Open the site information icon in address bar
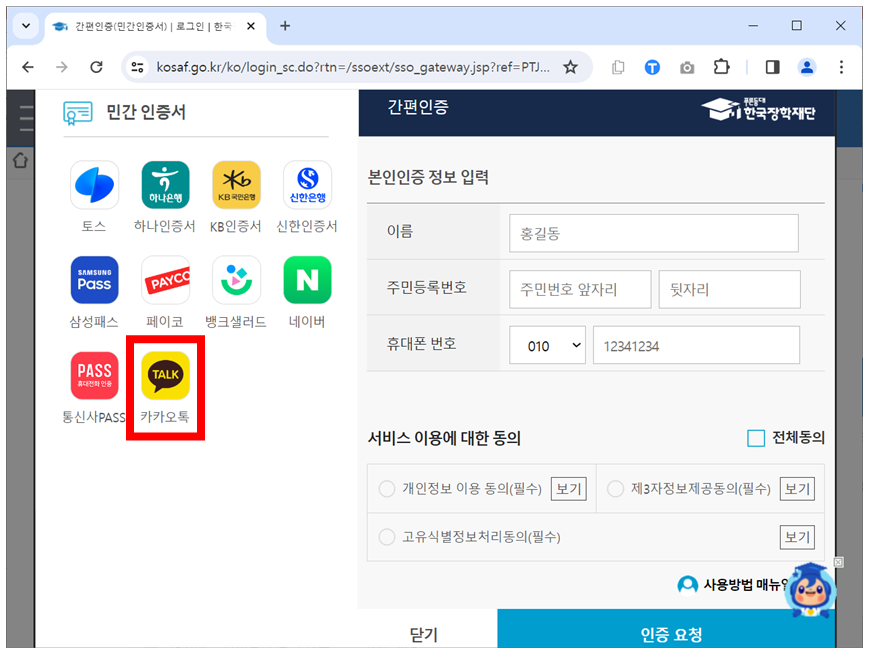 (x=137, y=67)
